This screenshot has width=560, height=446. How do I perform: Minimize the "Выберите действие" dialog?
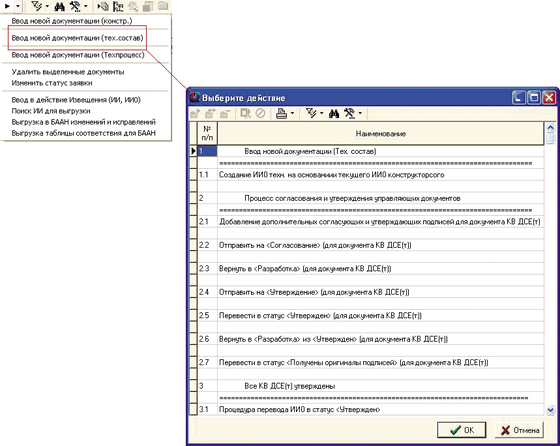519,97
